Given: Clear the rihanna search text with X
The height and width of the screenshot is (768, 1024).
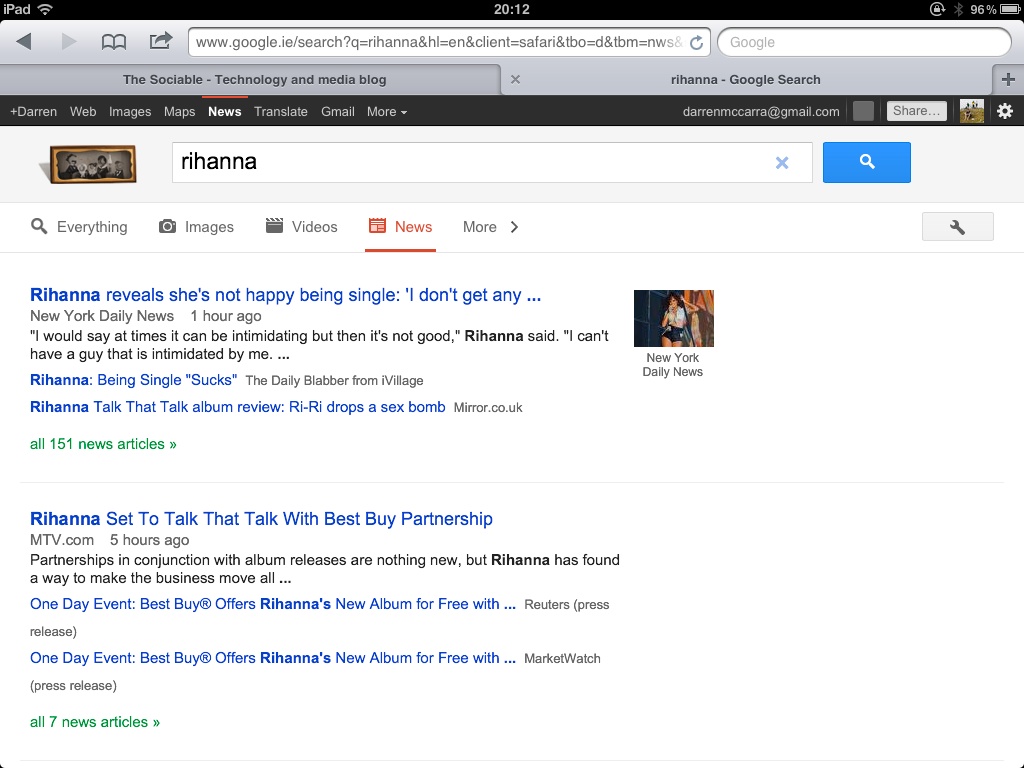Looking at the screenshot, I should tap(782, 163).
